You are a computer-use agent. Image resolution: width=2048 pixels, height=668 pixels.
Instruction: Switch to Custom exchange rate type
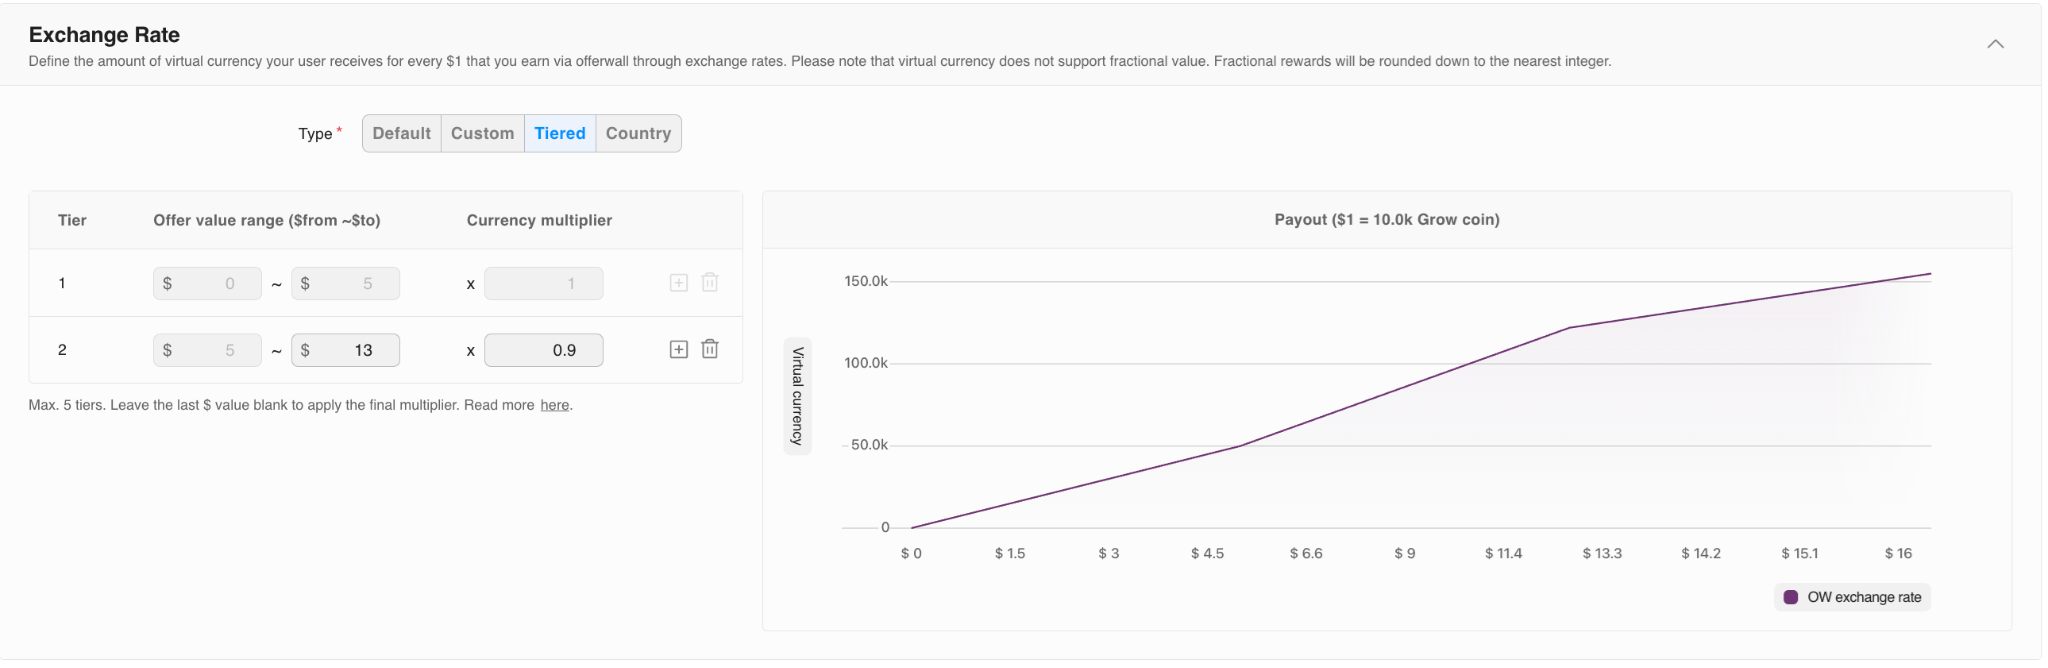coord(482,133)
